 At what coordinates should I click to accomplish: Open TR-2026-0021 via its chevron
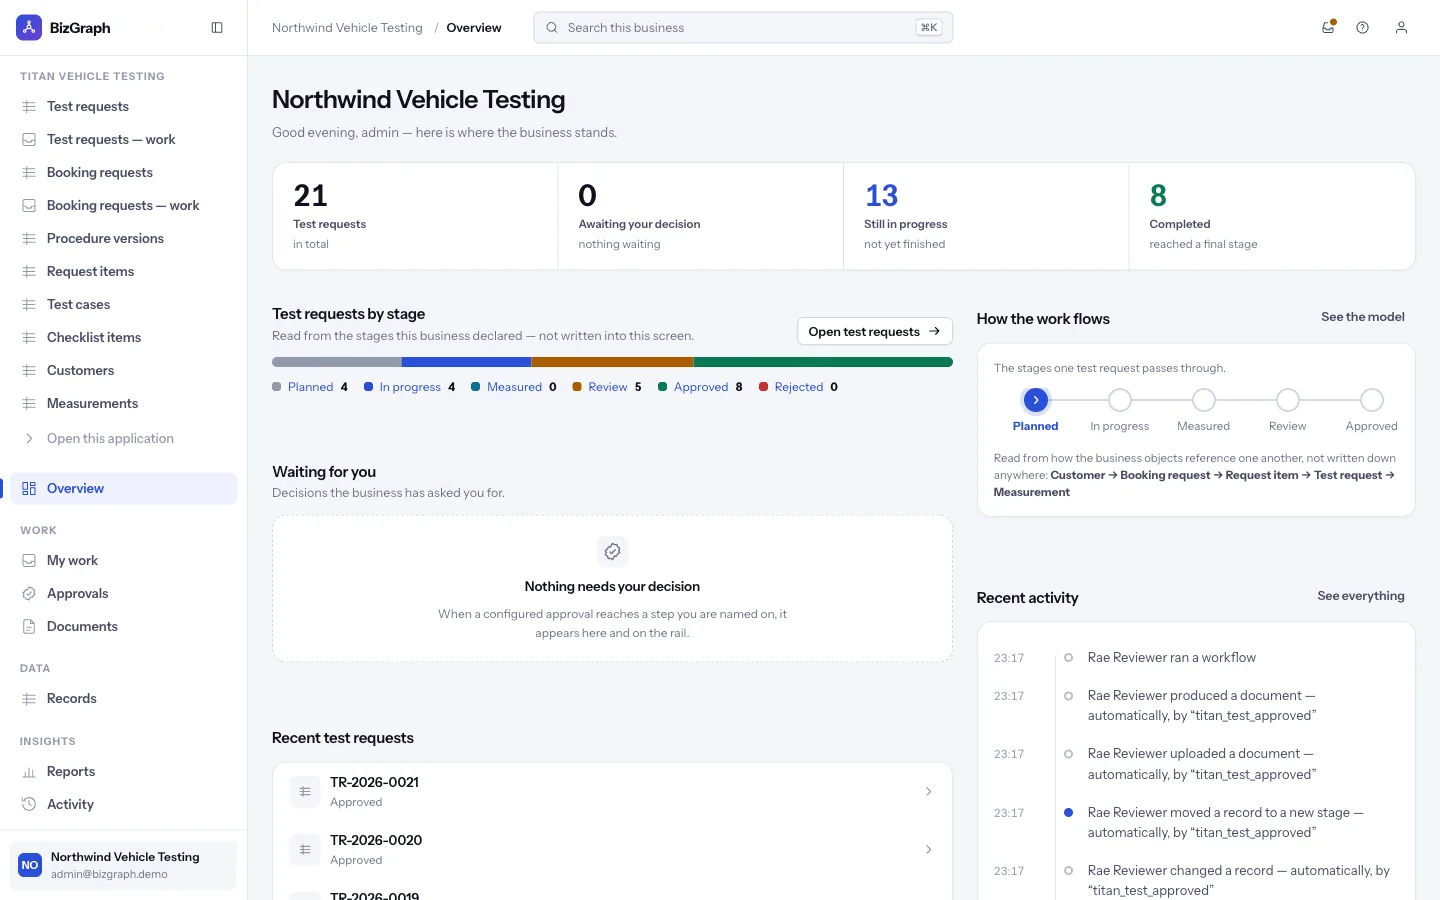coord(928,792)
